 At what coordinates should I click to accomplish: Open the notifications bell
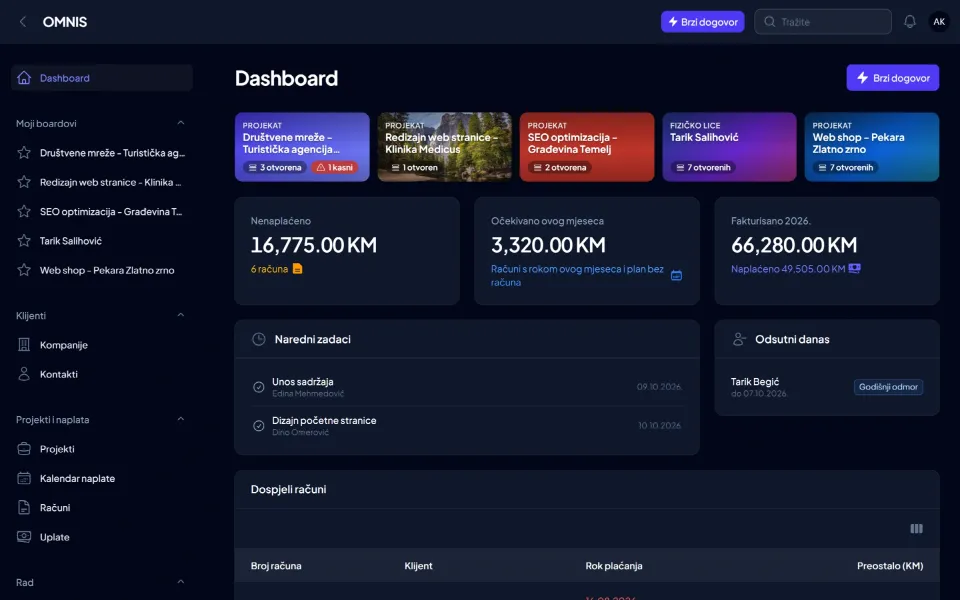point(910,22)
